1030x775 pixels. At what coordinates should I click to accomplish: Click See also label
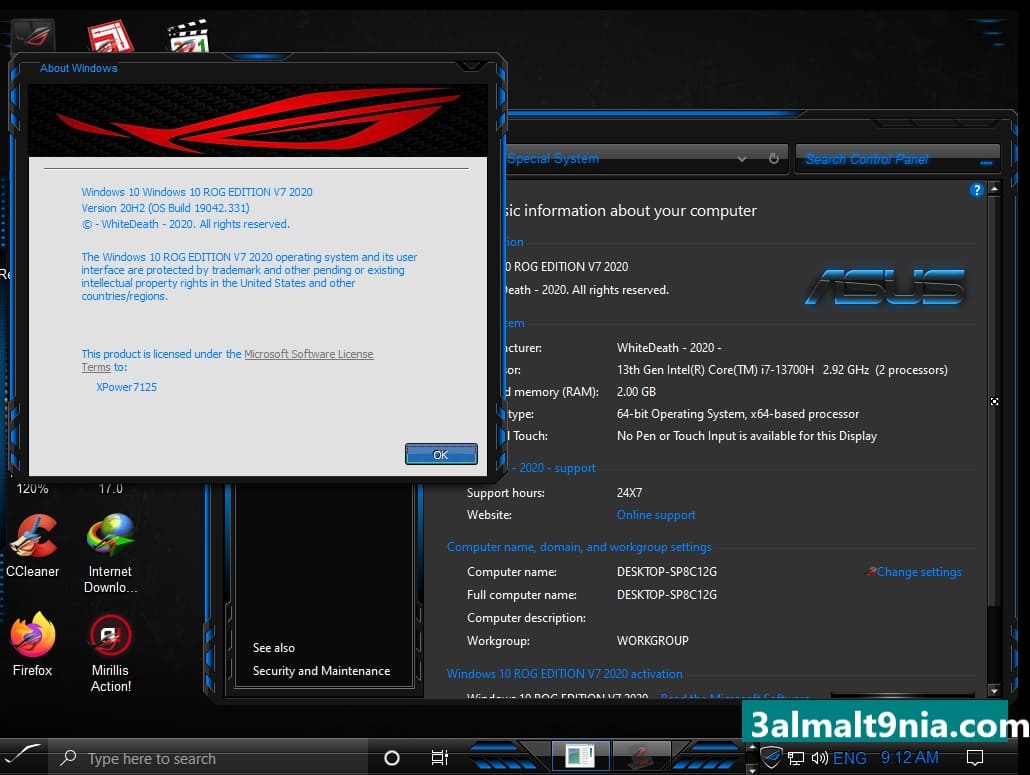coord(273,648)
